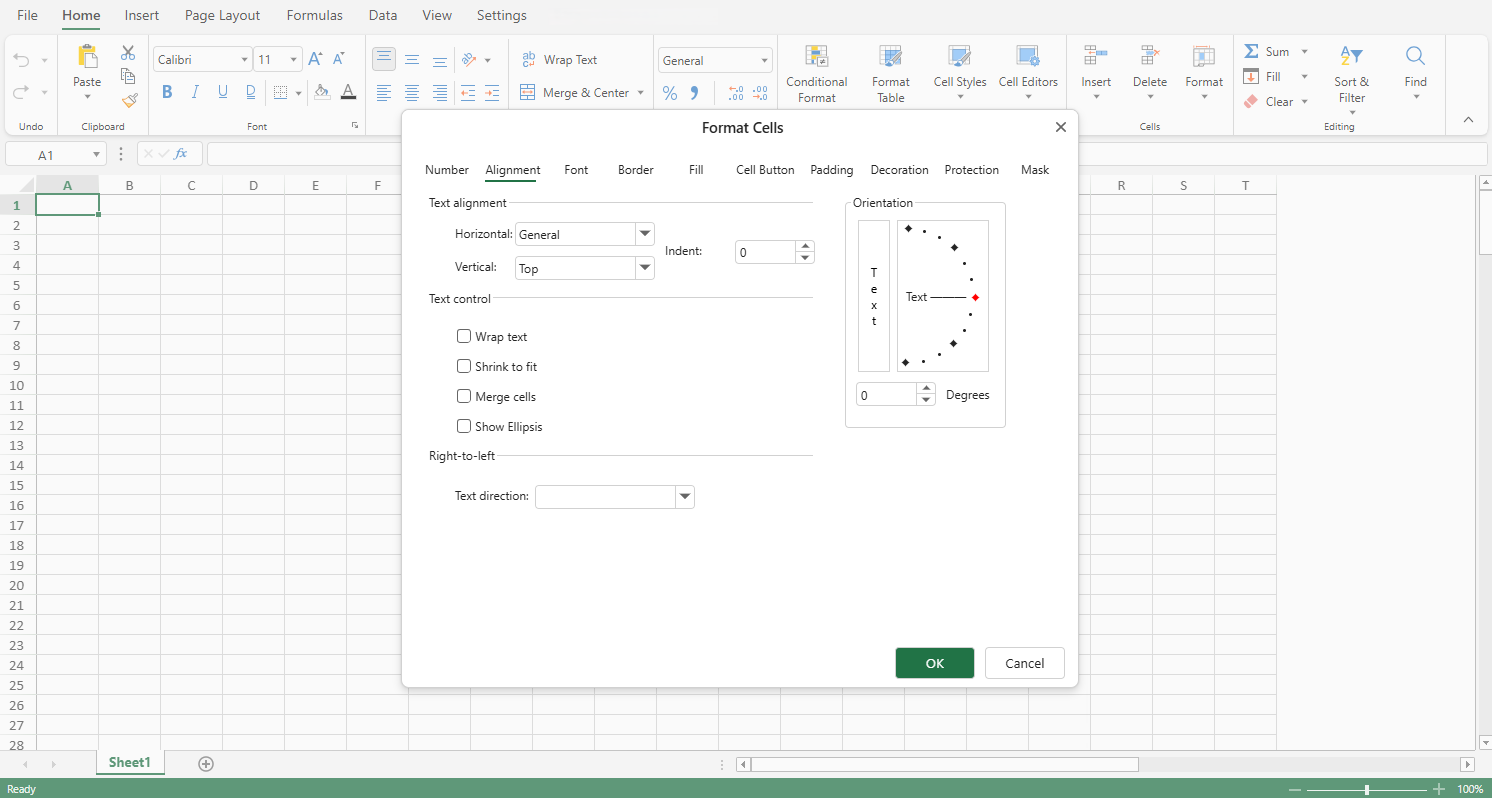Click the Copy icon in Clipboard group
The image size is (1492, 798).
point(128,76)
